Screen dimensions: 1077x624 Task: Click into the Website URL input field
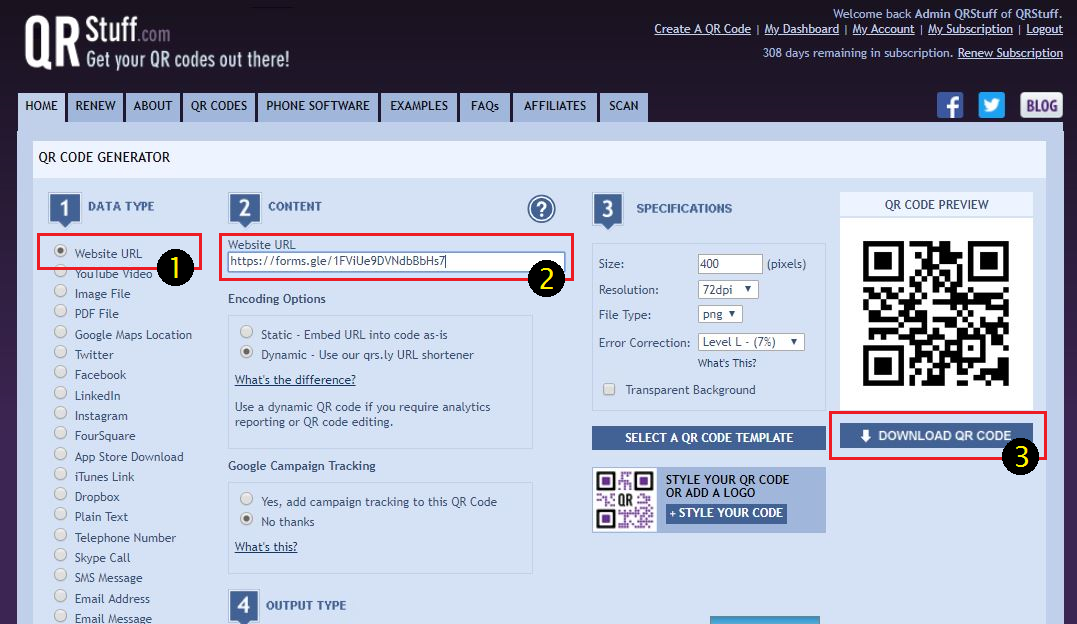coord(396,262)
